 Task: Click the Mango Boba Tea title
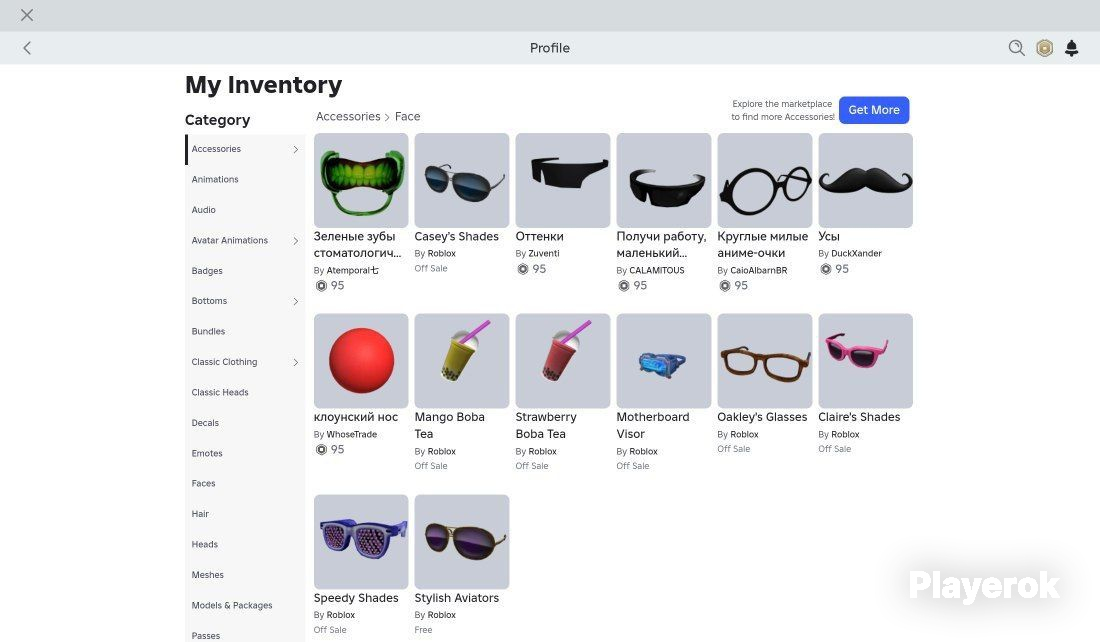coord(450,425)
